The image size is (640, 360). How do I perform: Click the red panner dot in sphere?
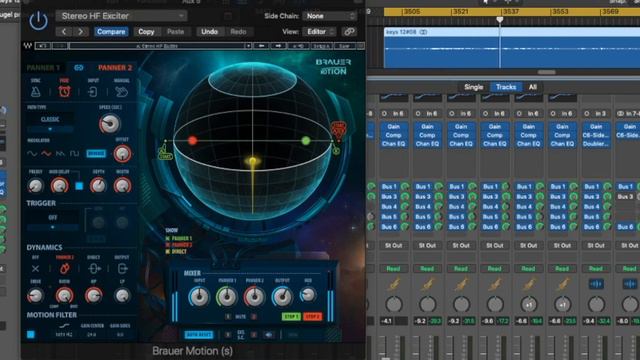193,141
